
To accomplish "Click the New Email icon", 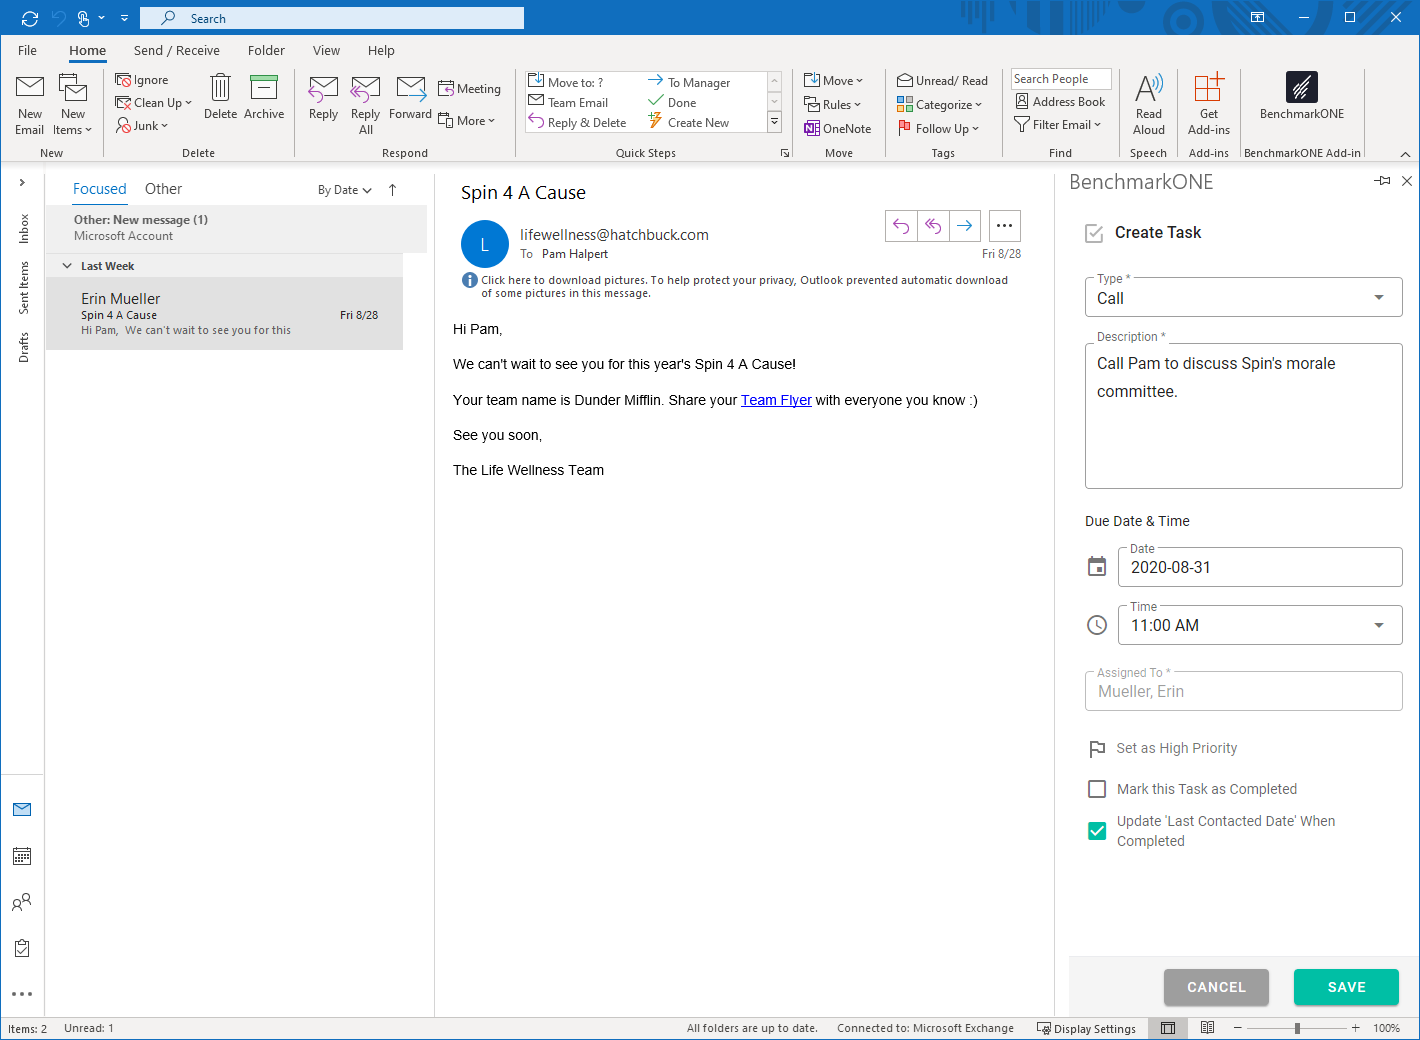I will (x=30, y=104).
